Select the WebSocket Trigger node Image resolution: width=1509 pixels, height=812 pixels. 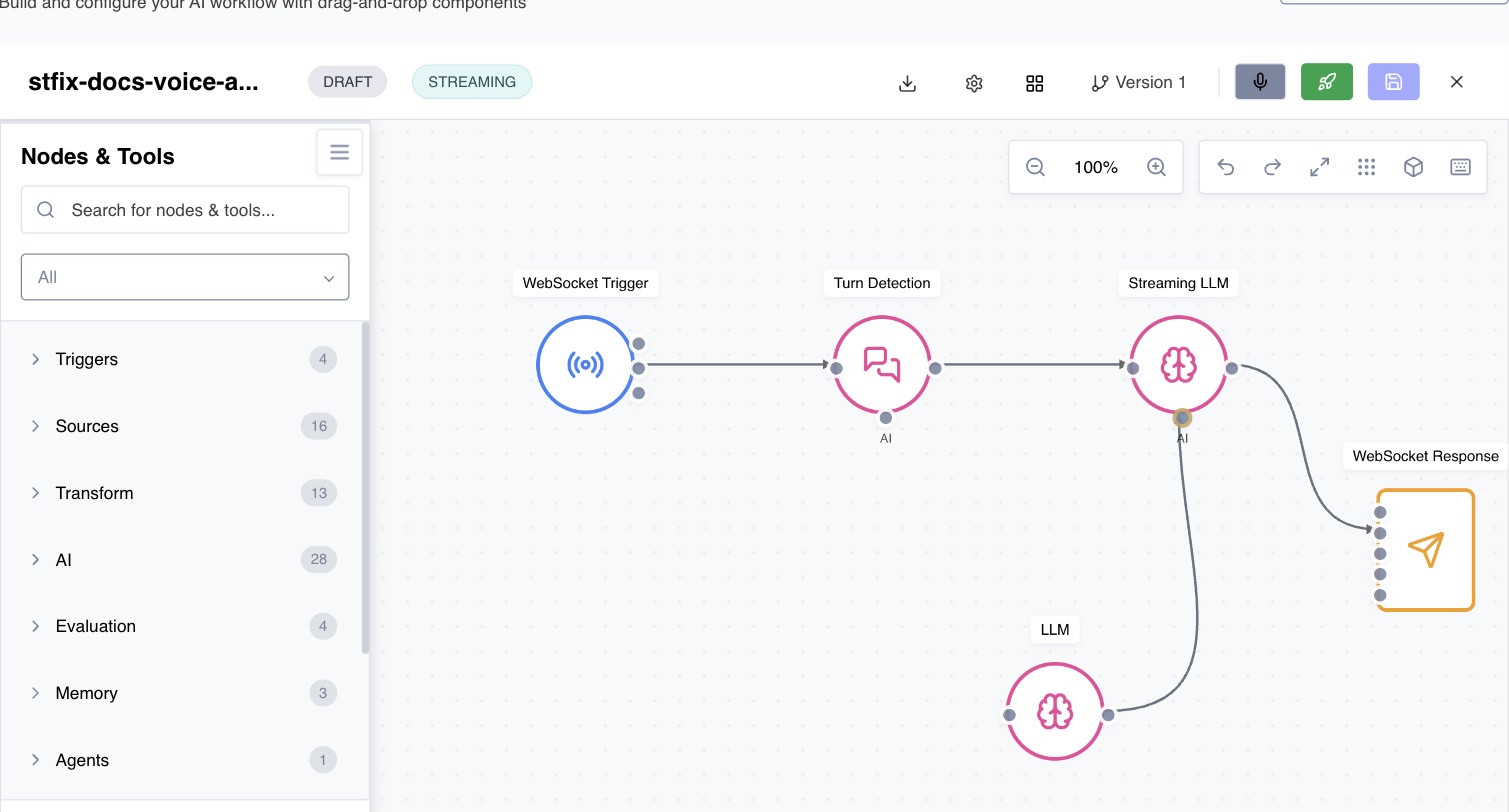(x=585, y=365)
